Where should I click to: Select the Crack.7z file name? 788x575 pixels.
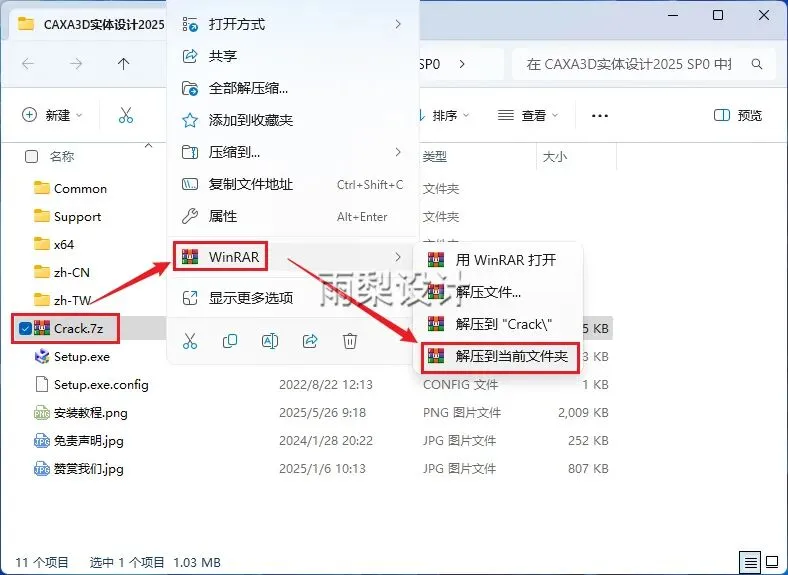click(x=78, y=329)
